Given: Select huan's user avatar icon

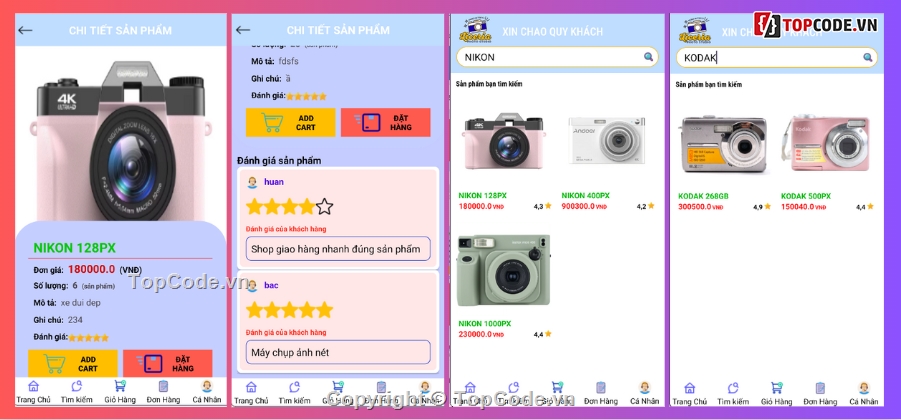Looking at the screenshot, I should click(x=252, y=182).
